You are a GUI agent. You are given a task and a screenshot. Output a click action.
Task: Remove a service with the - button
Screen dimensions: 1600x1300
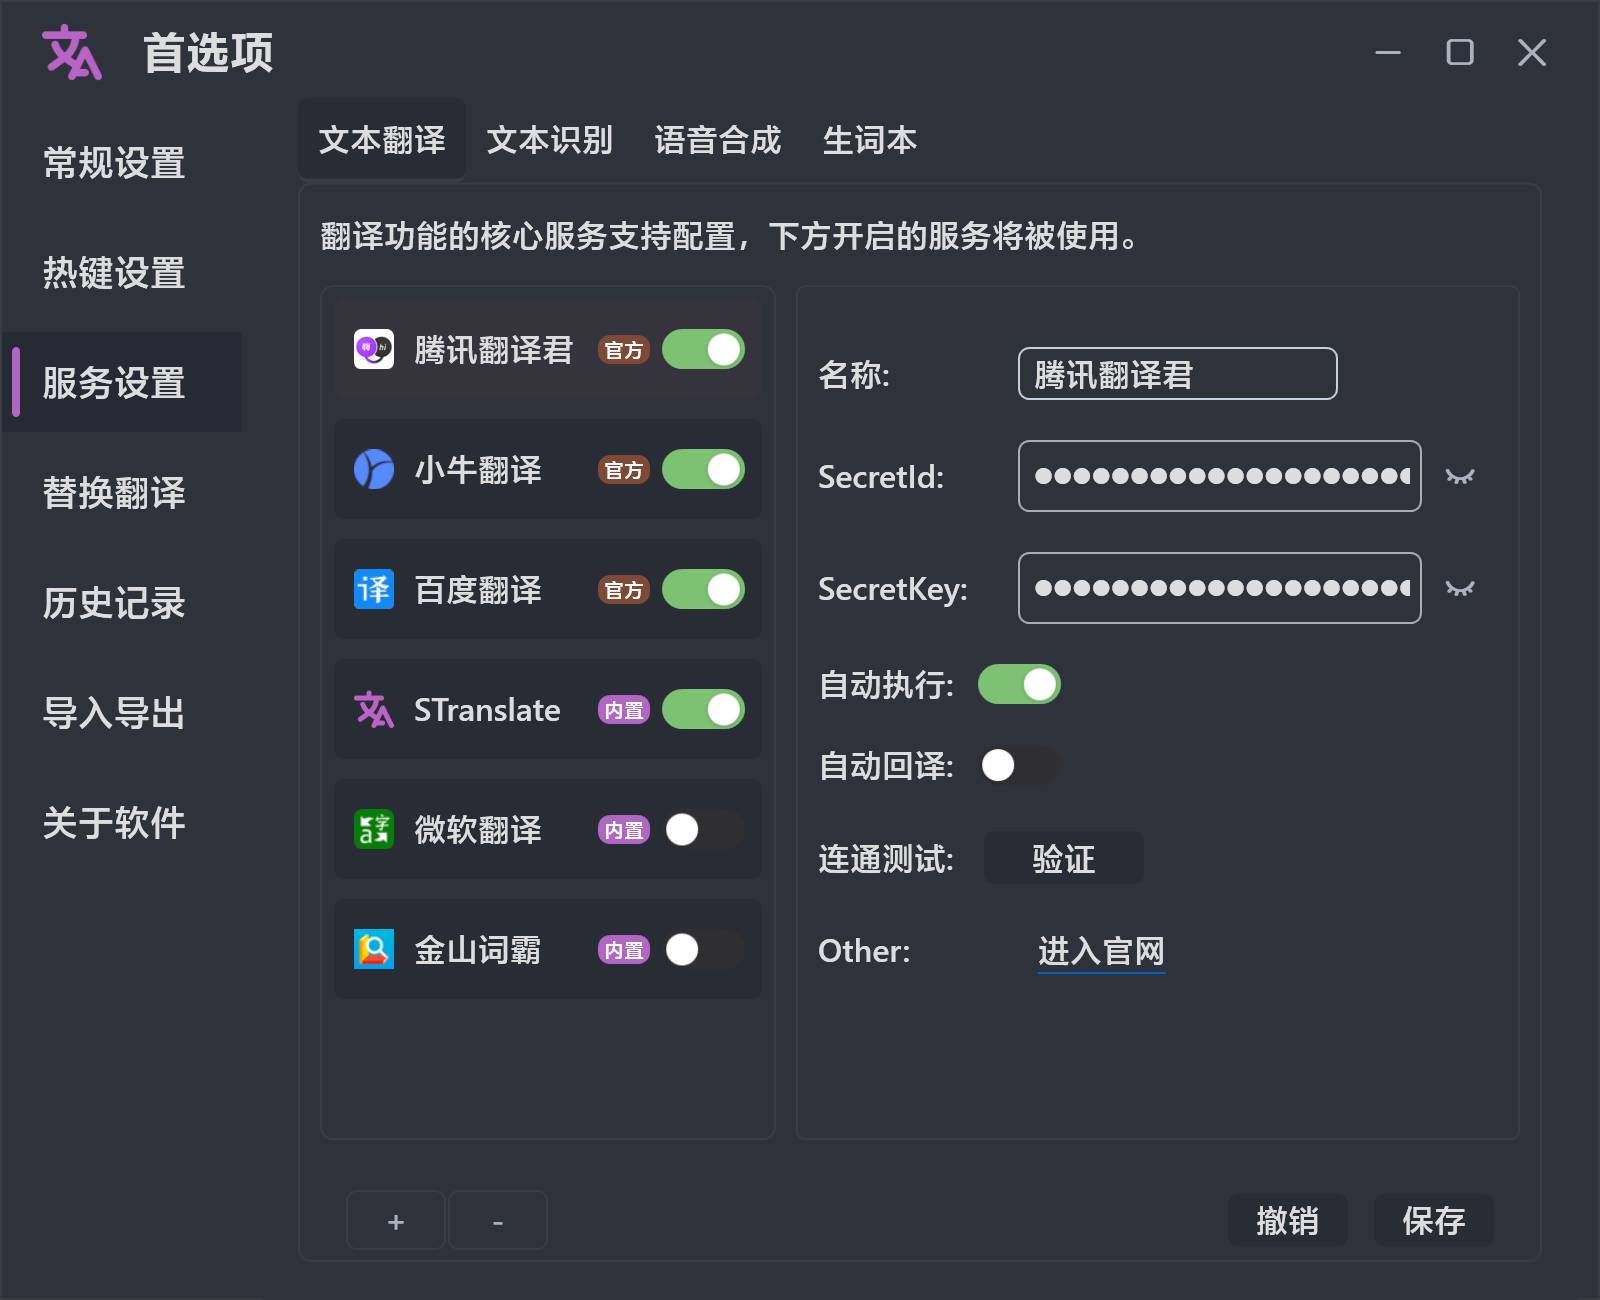(x=498, y=1220)
